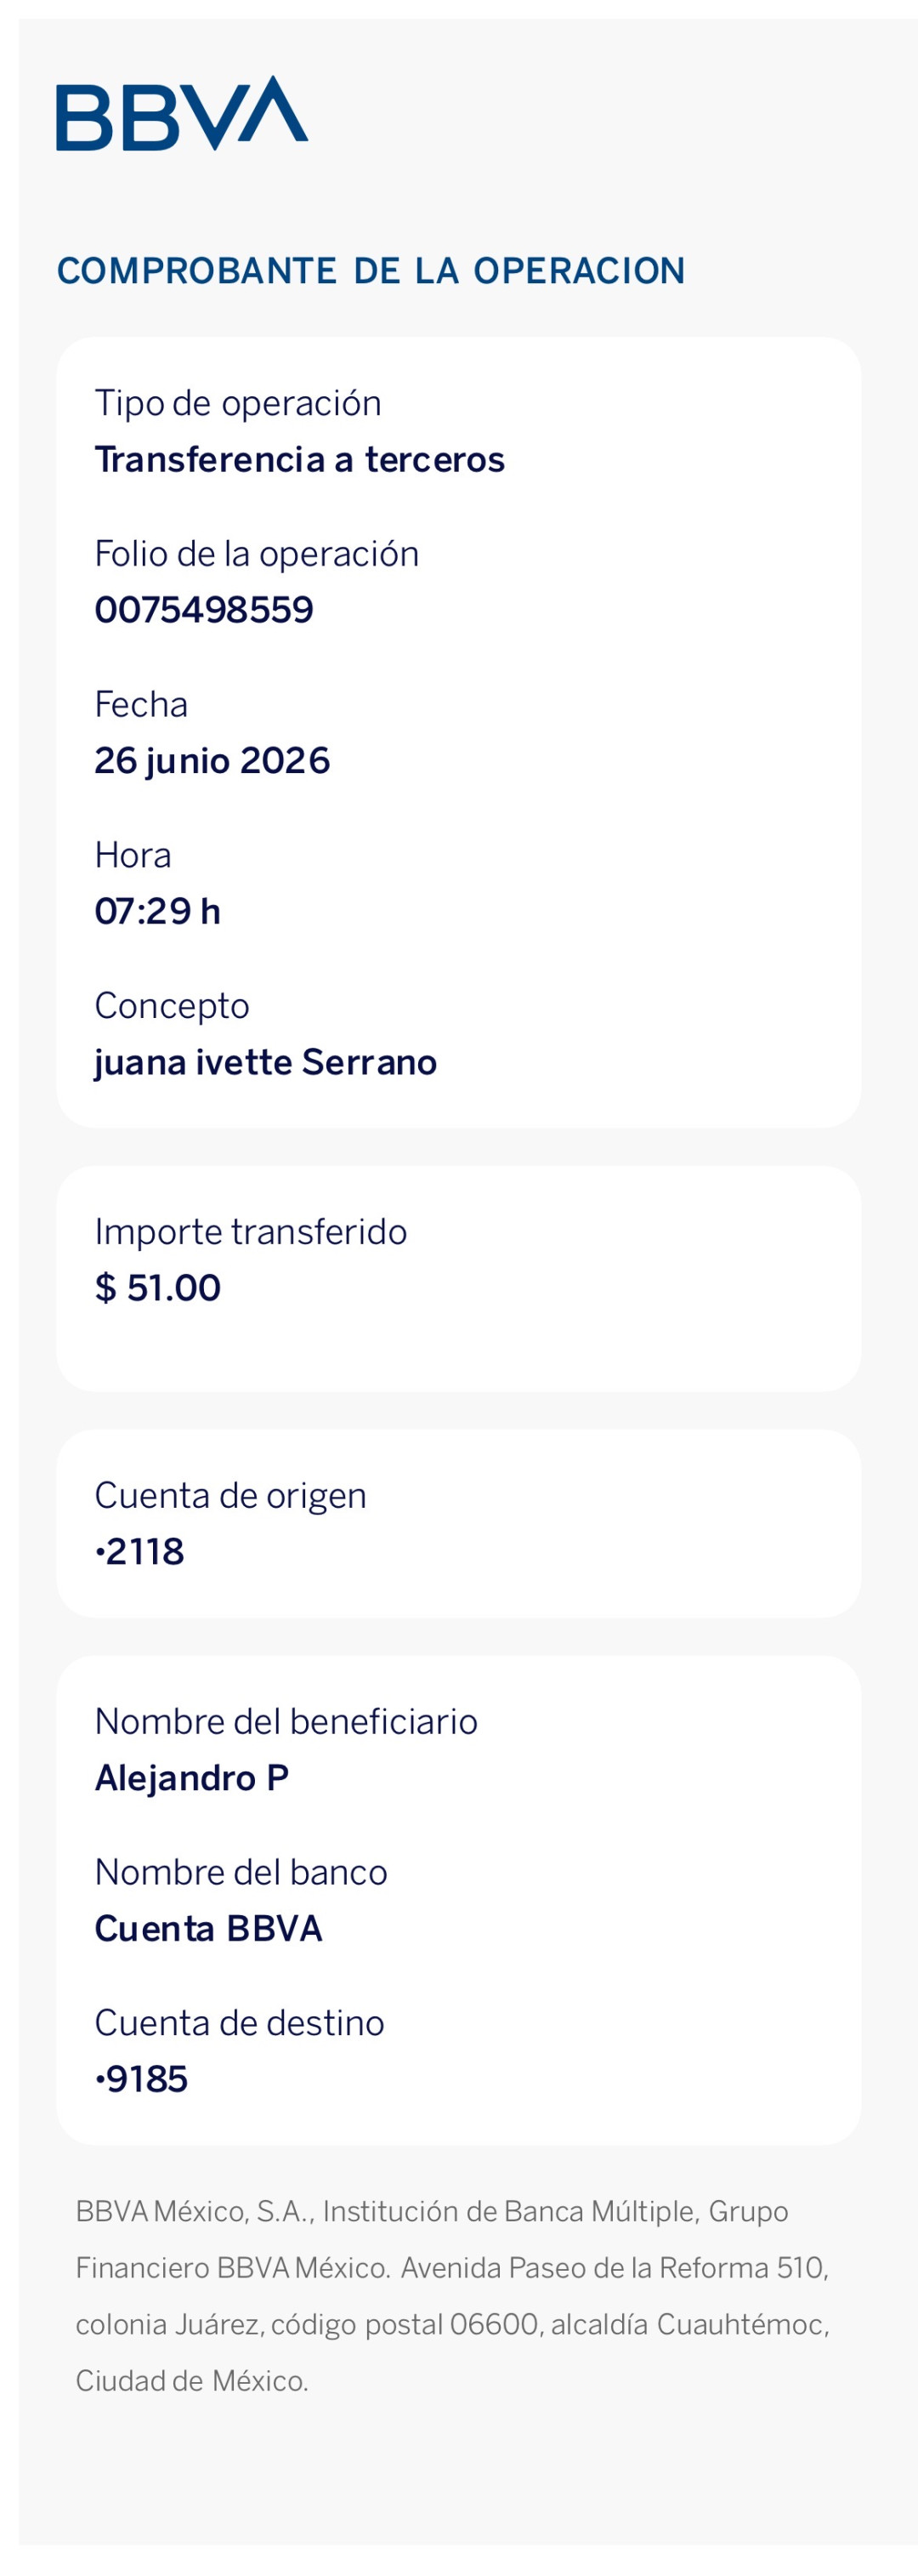Click the Concepto label
918x2576 pixels.
[172, 1006]
